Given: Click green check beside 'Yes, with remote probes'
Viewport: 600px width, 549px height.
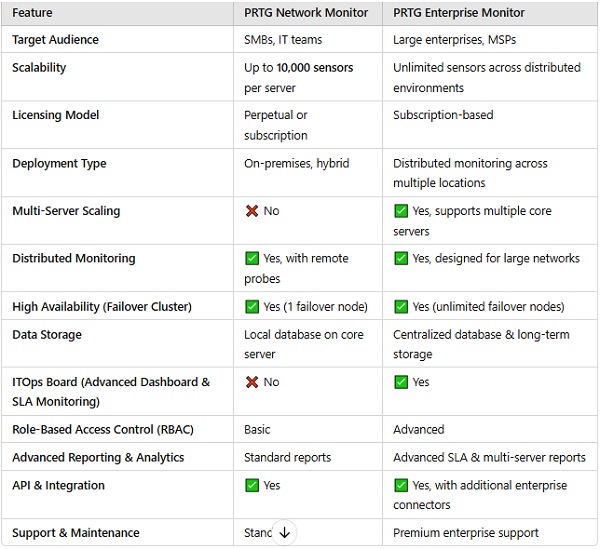Looking at the screenshot, I should pyautogui.click(x=252, y=258).
